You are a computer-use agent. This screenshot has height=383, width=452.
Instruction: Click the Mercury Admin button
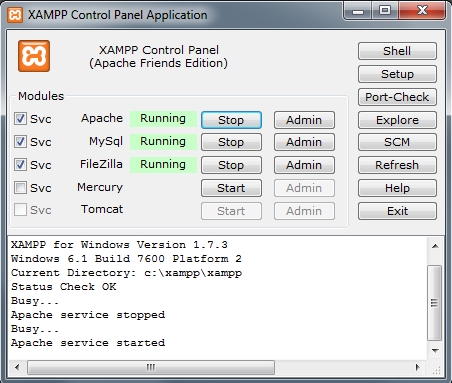(304, 188)
